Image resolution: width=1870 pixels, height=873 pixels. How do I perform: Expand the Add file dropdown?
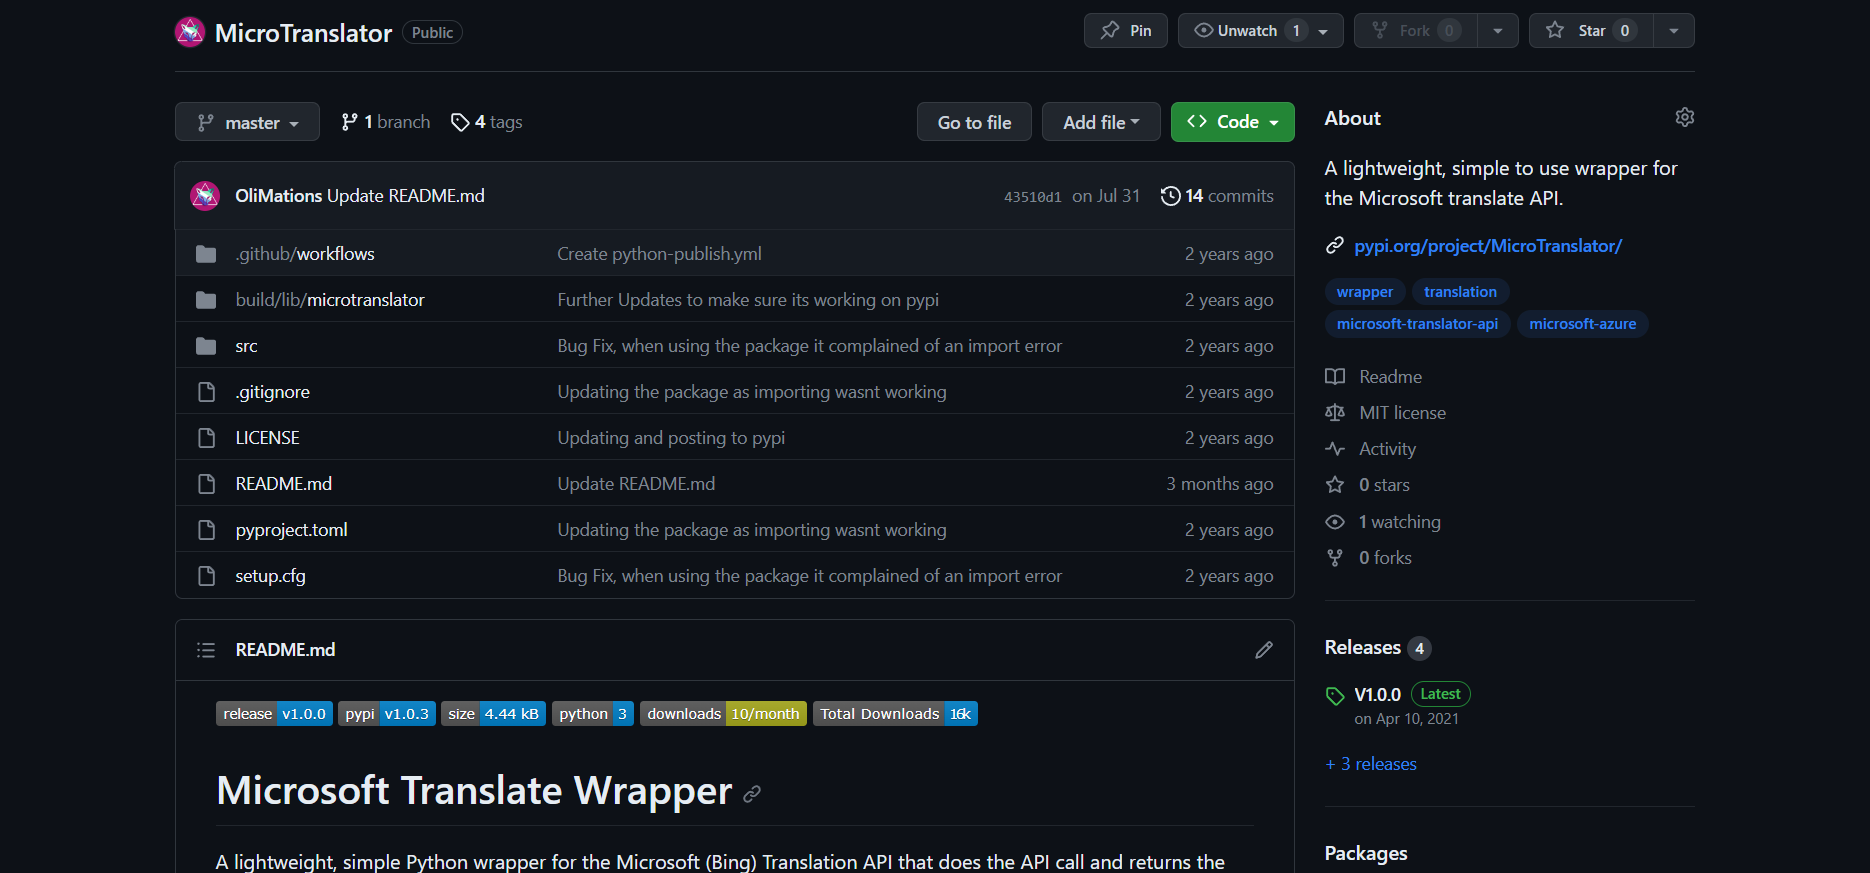pos(1101,122)
